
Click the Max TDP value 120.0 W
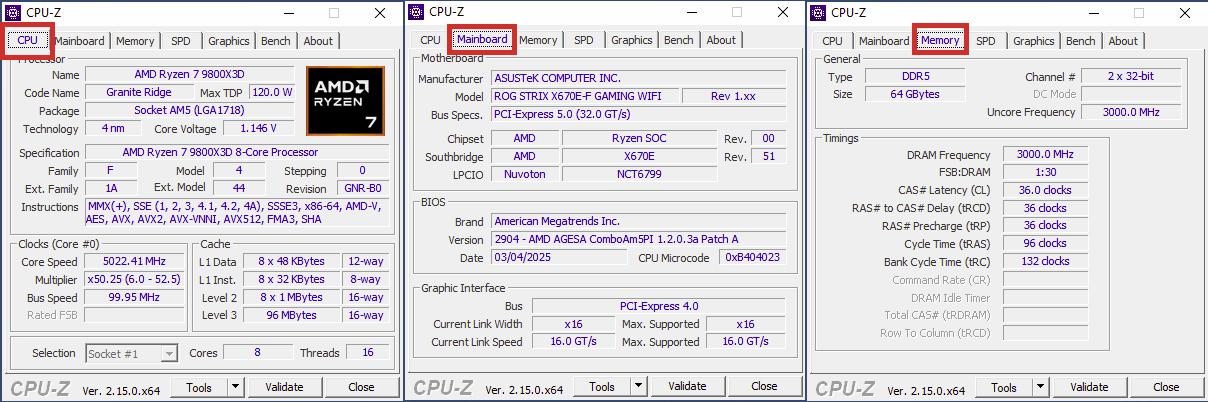tap(272, 93)
